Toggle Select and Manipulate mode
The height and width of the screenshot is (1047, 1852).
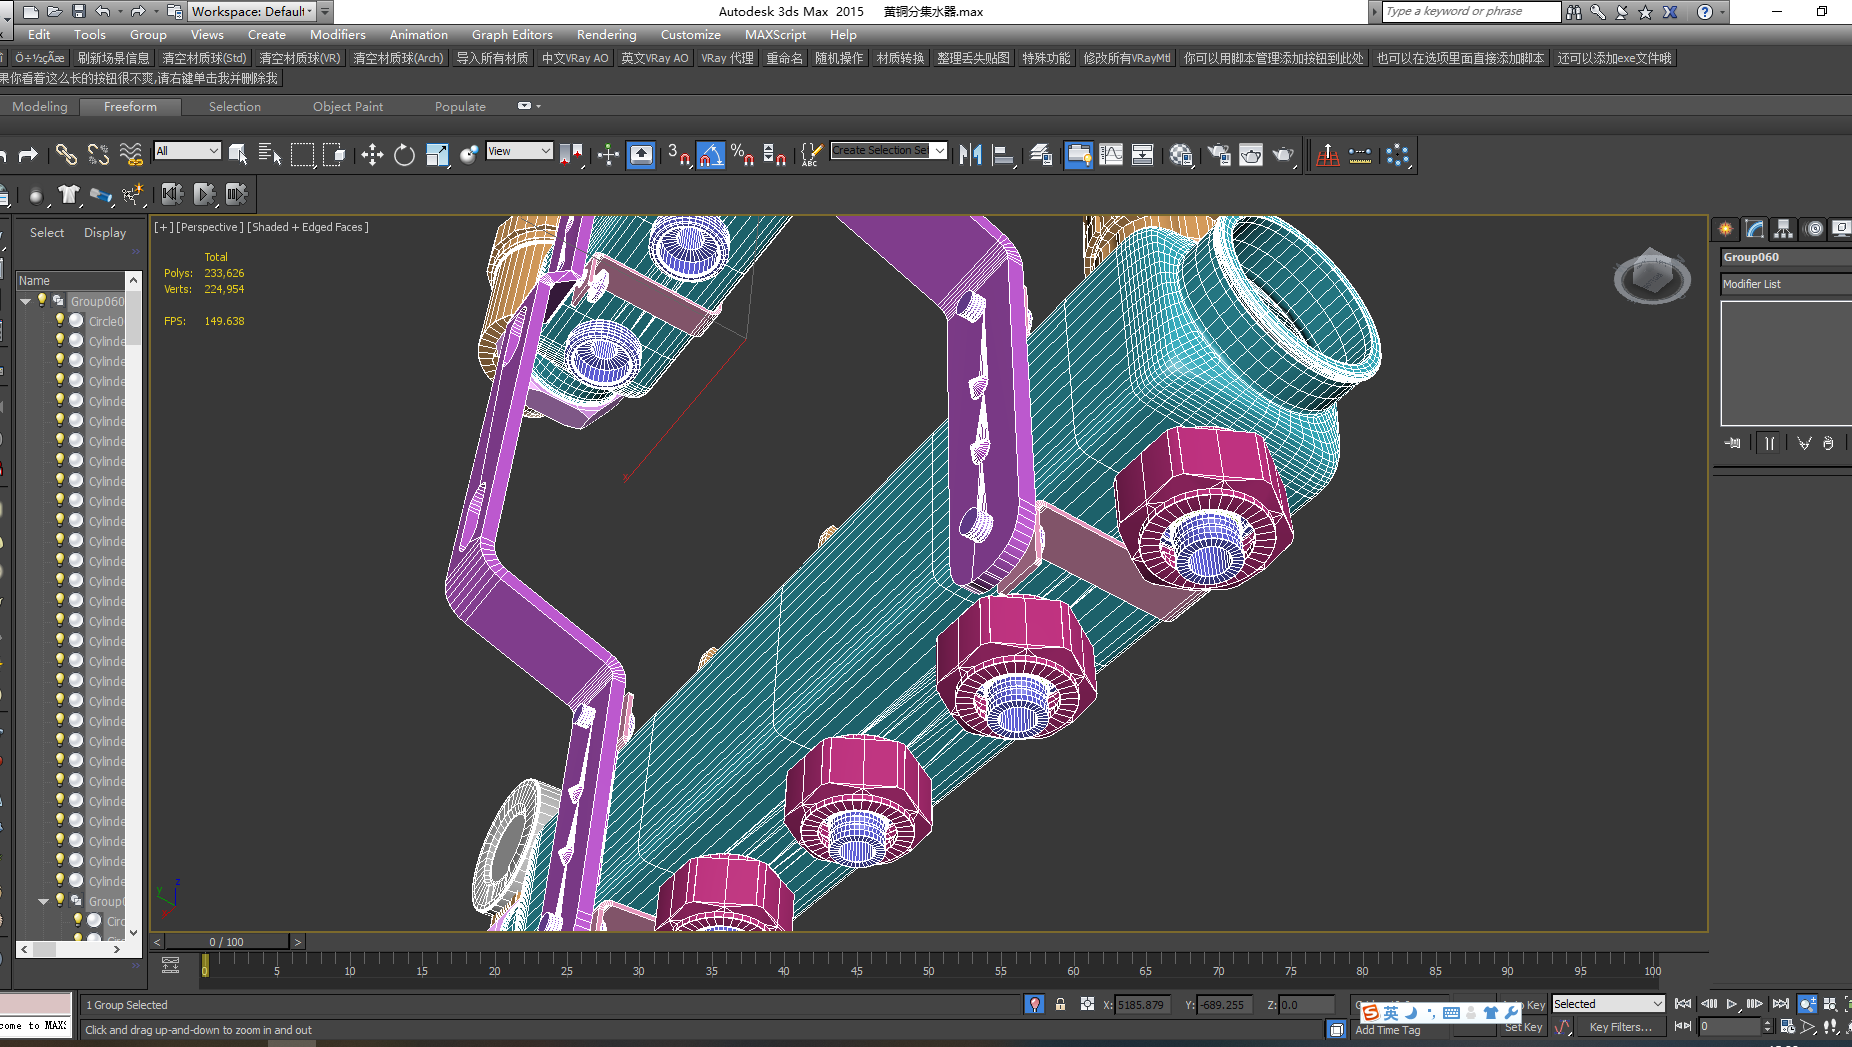(608, 154)
